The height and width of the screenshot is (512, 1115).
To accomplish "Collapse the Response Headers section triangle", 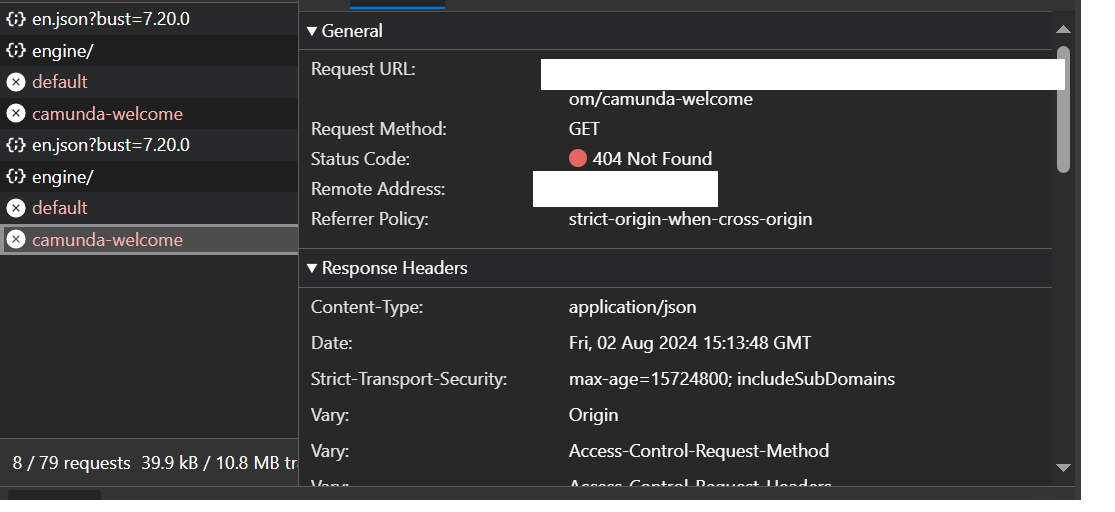I will point(311,268).
